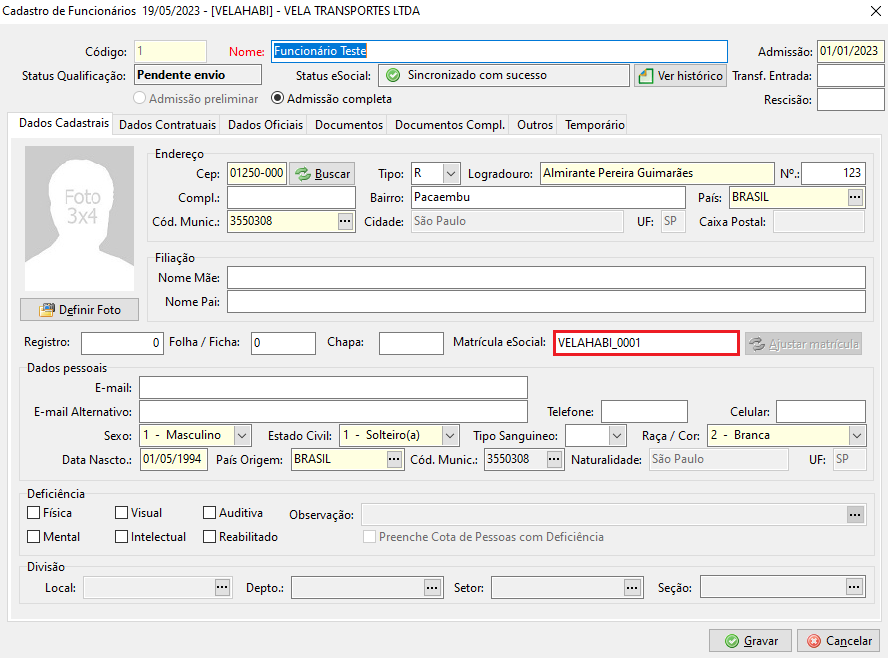Check the Física deficiency box
This screenshot has height=658, width=888.
point(34,512)
